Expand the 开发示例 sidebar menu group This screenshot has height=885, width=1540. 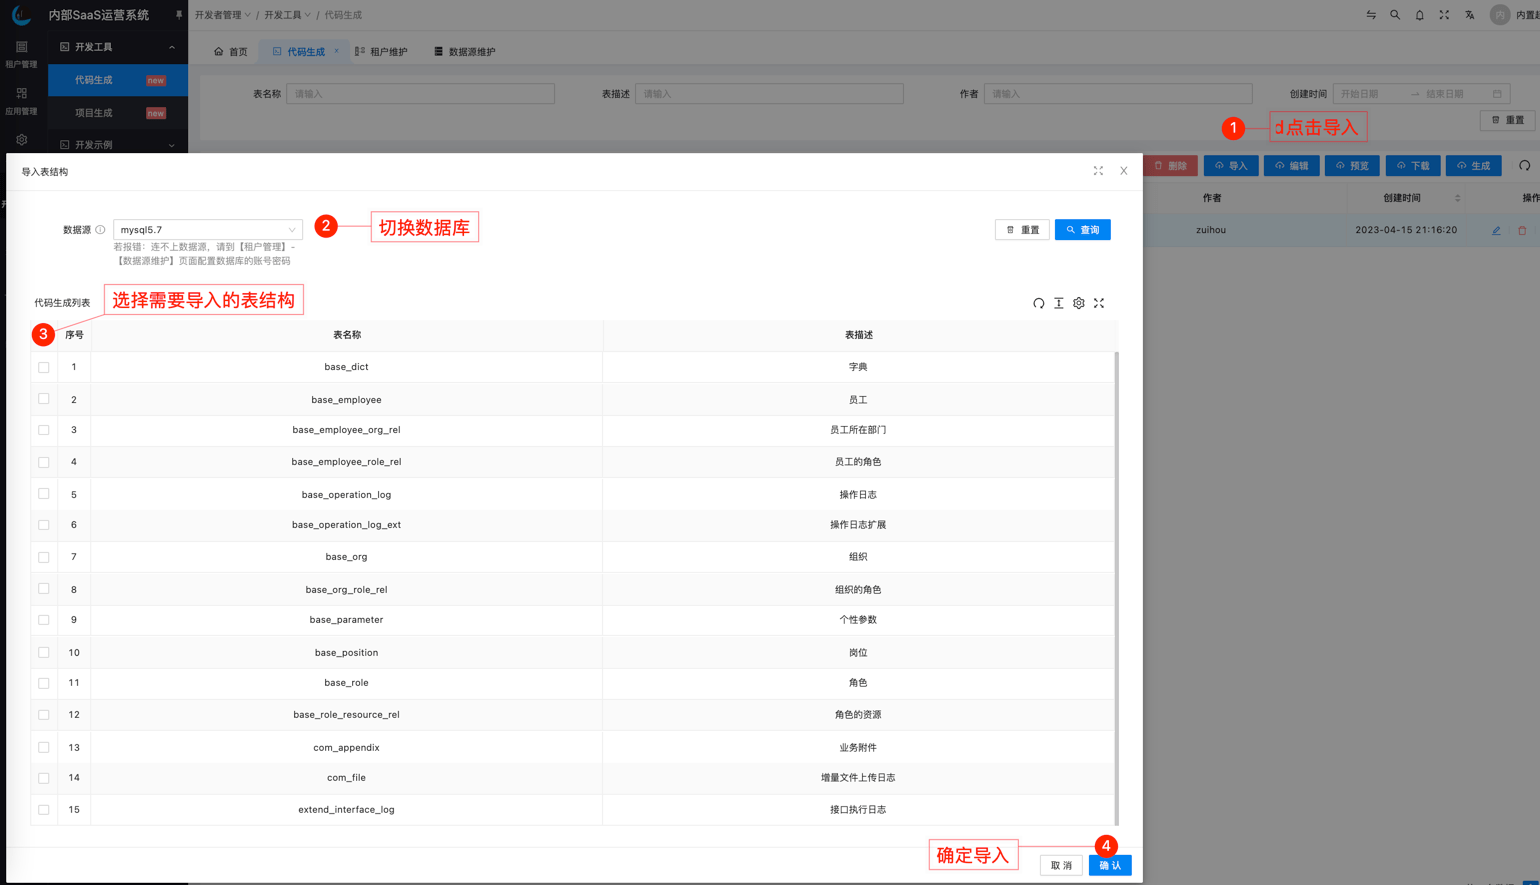[x=117, y=145]
